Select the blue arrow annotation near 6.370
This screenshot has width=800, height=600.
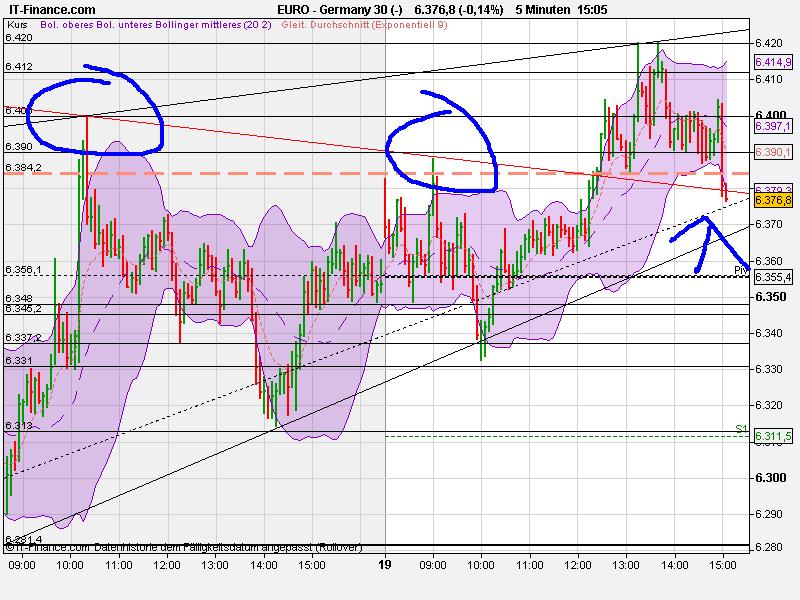click(705, 245)
